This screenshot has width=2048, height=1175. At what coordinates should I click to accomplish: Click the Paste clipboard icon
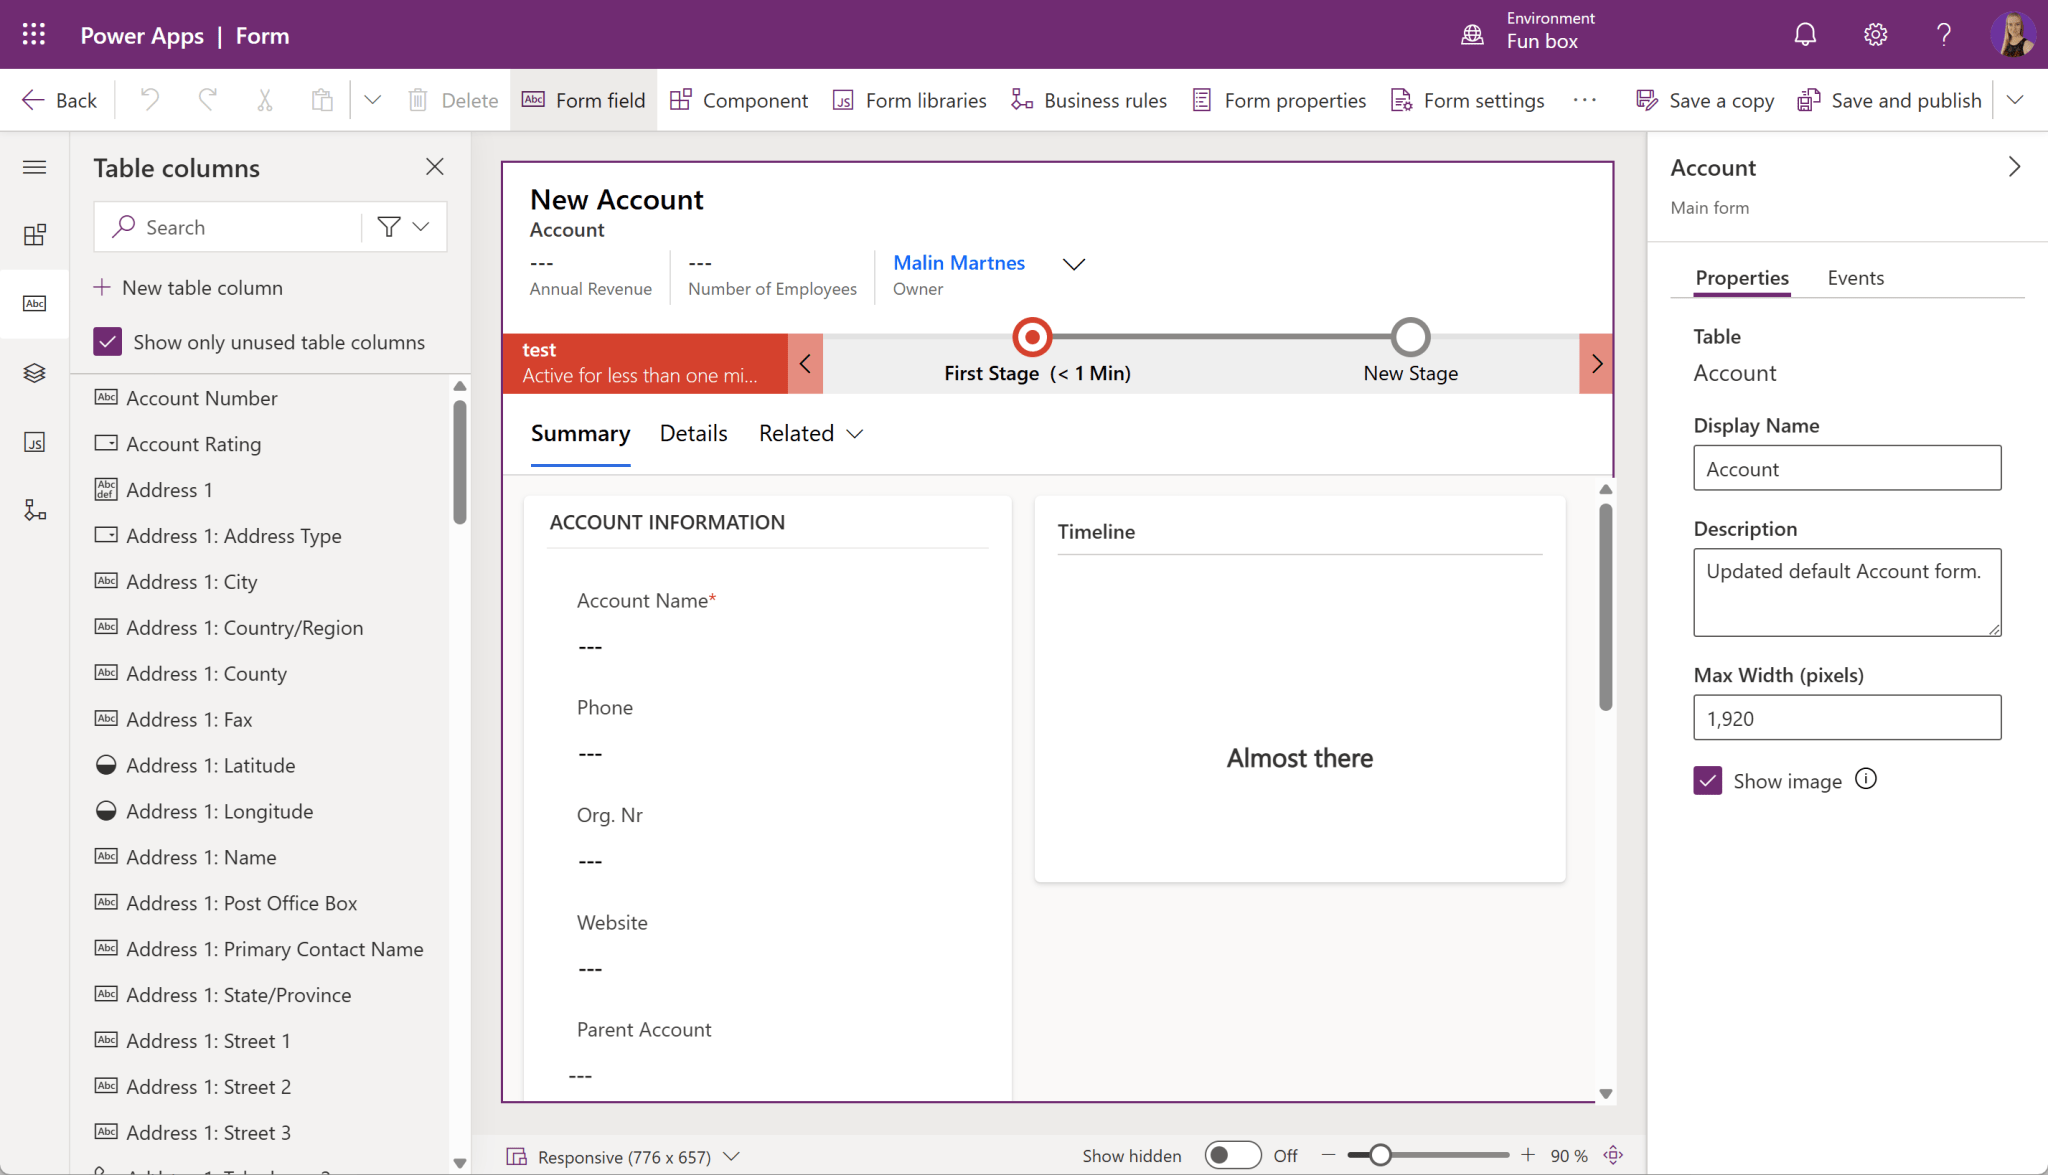click(322, 100)
